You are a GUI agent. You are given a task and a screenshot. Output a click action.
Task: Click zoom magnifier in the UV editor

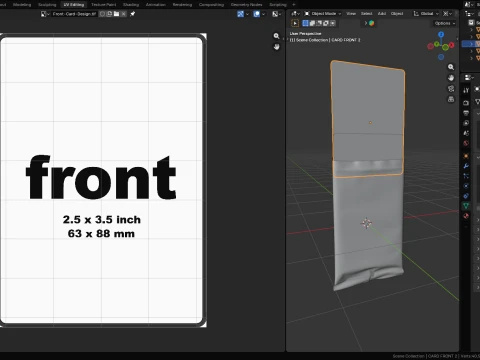pyautogui.click(x=276, y=36)
